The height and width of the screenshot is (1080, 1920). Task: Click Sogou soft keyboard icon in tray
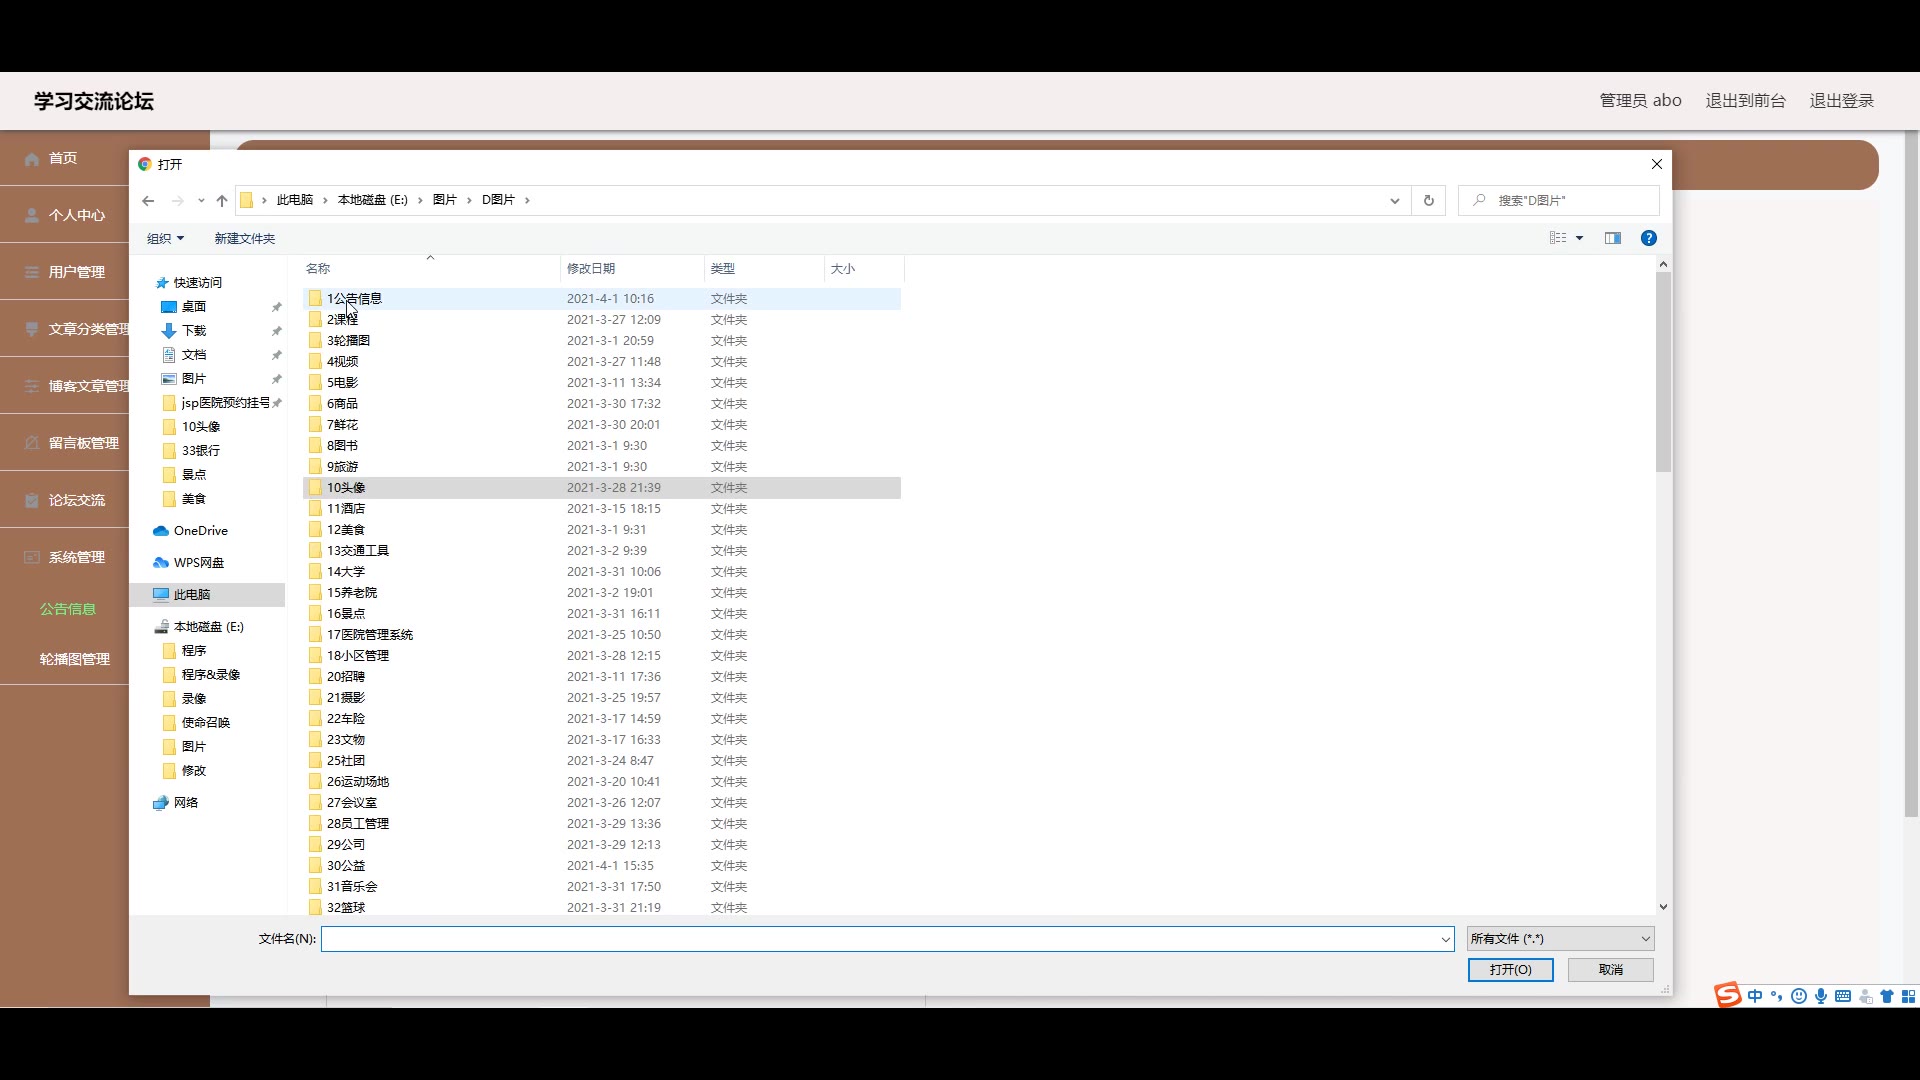1843,996
